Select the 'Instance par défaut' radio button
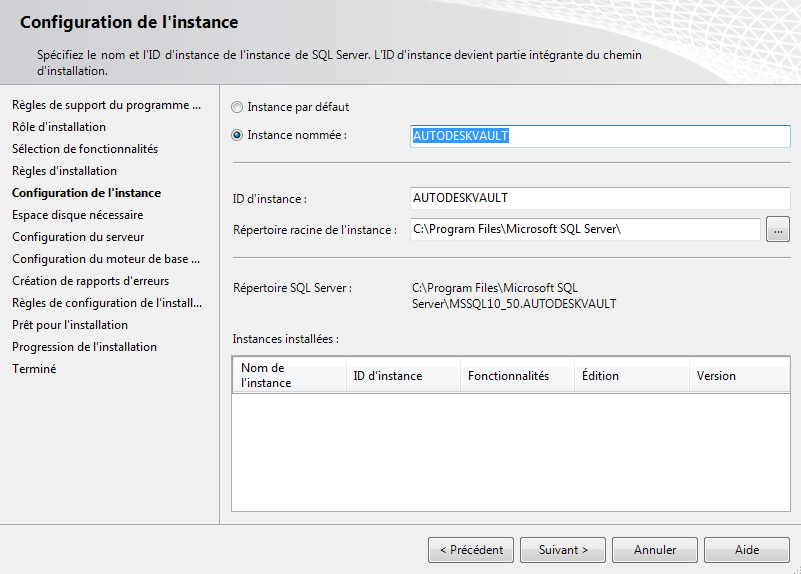The width and height of the screenshot is (801, 574). [x=237, y=107]
